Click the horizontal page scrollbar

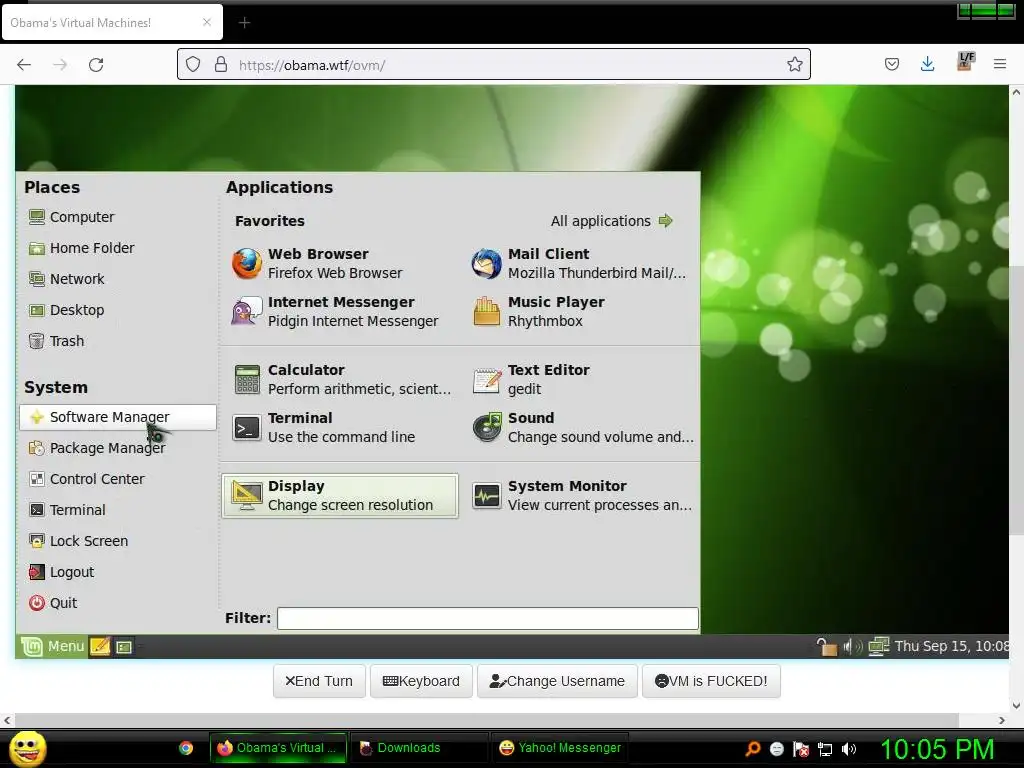coord(487,720)
